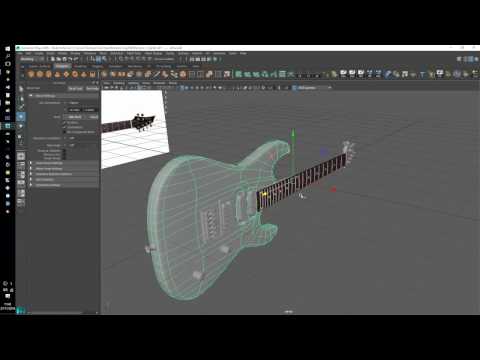Click the Undo arrow in status line

(x=69, y=59)
